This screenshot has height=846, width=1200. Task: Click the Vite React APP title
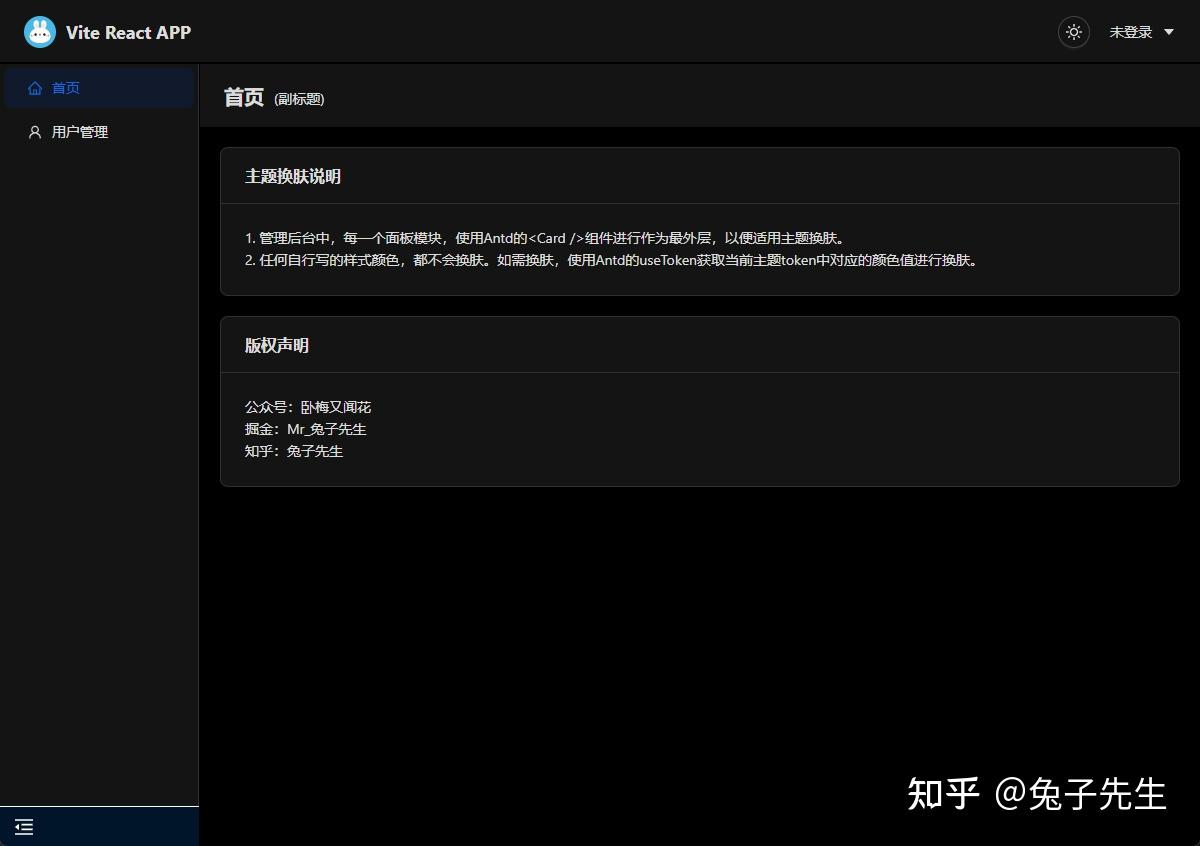click(x=128, y=31)
